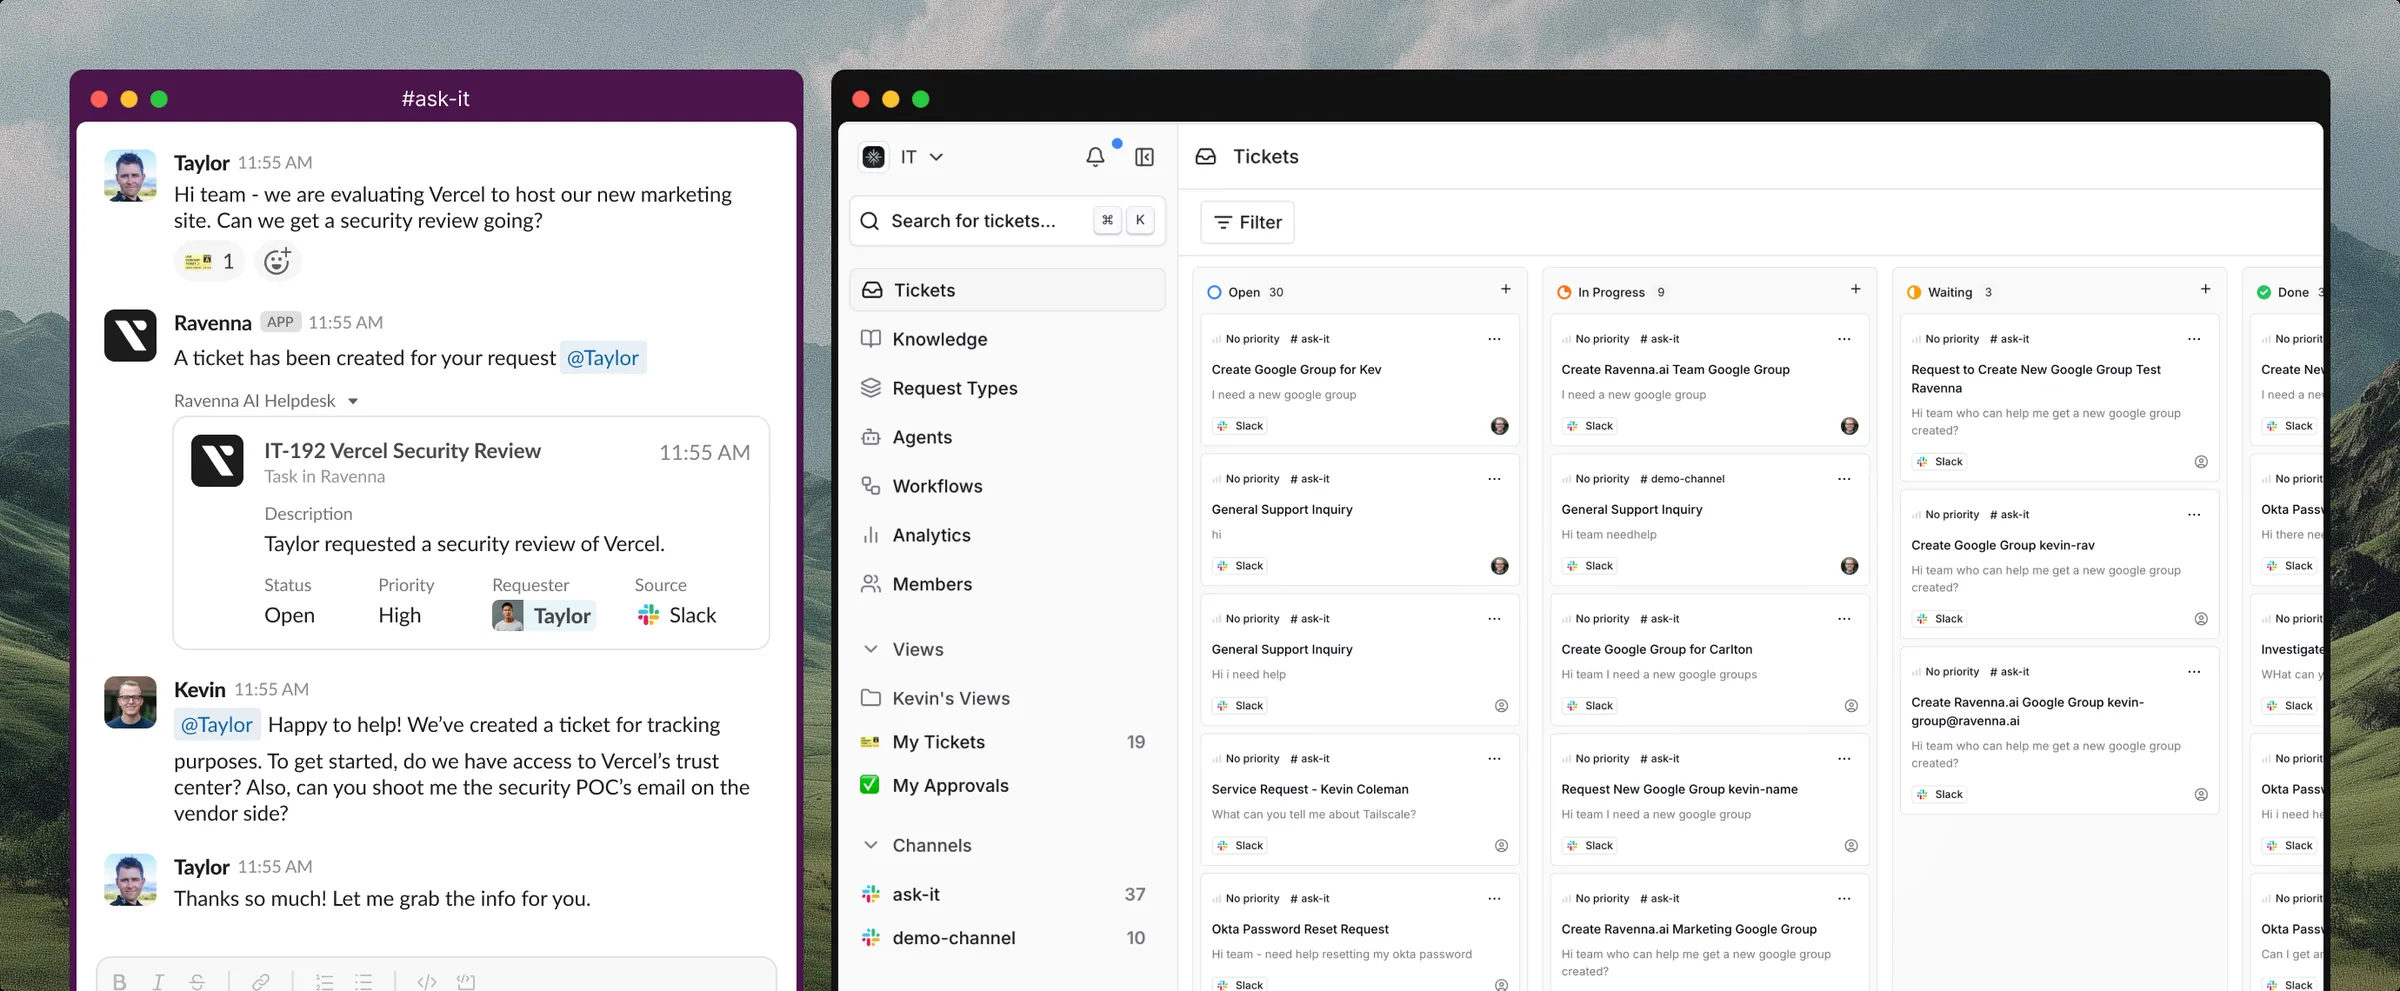This screenshot has height=991, width=2400.
Task: Click Taylor requester chip in ticket card
Action: (544, 616)
